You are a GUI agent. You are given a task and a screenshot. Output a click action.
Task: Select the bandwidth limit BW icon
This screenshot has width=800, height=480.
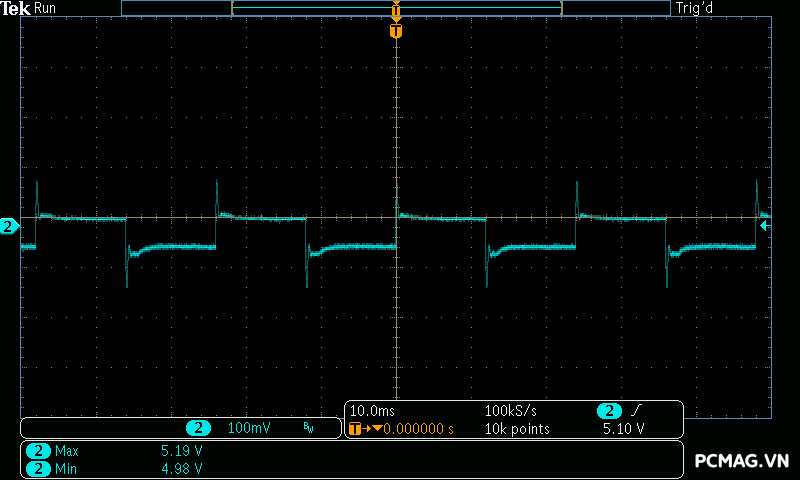click(x=308, y=428)
